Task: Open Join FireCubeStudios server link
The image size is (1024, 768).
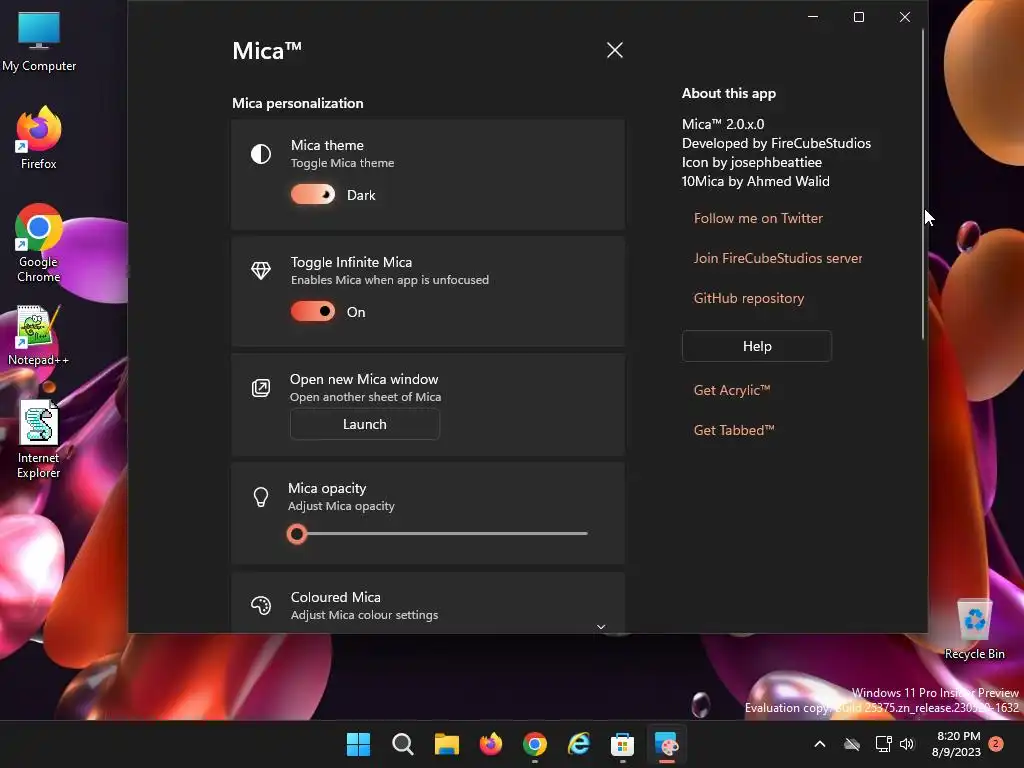Action: coord(778,258)
